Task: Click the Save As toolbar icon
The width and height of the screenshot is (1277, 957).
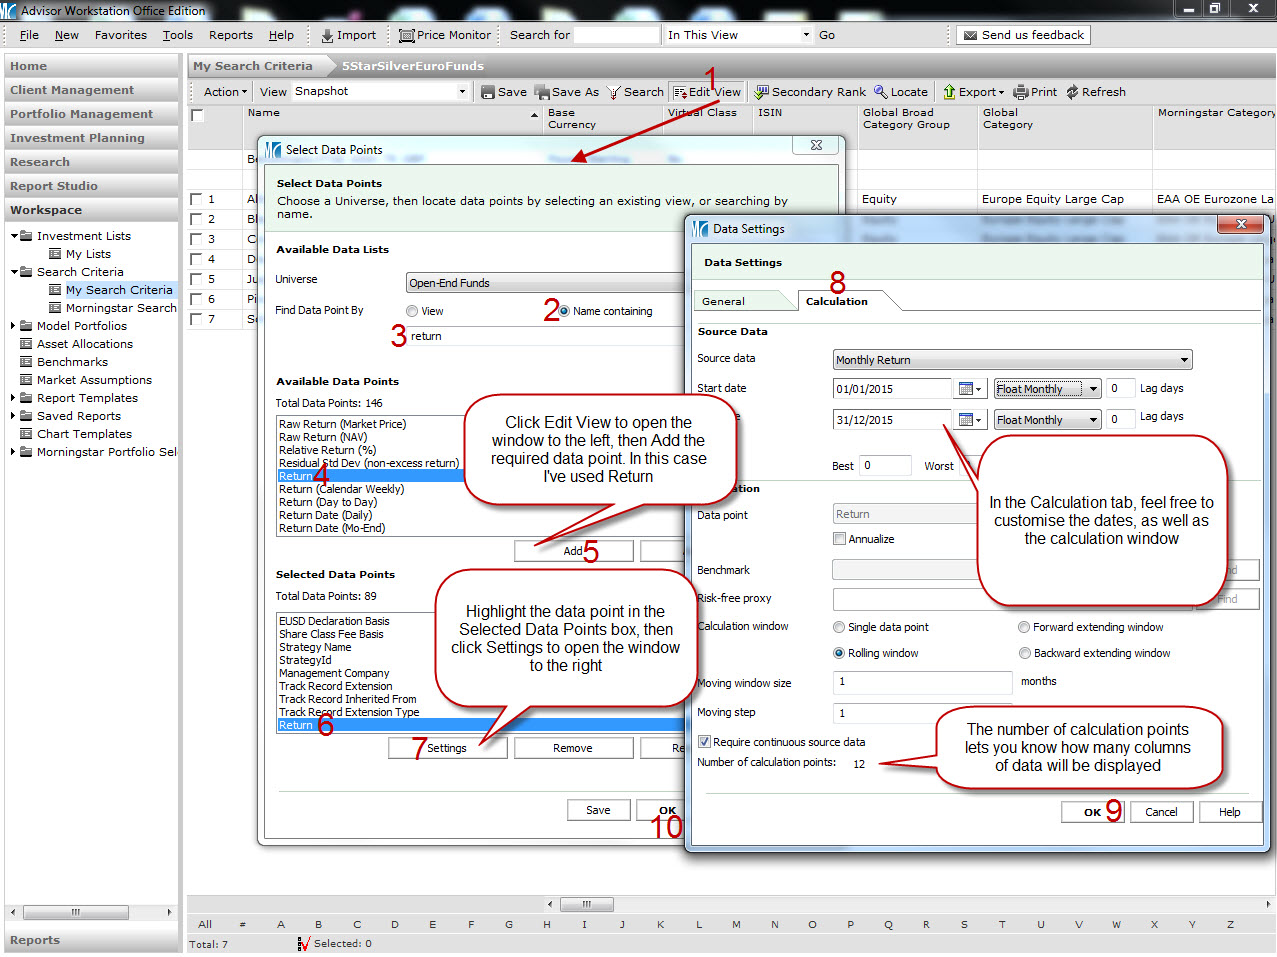Action: tap(542, 92)
